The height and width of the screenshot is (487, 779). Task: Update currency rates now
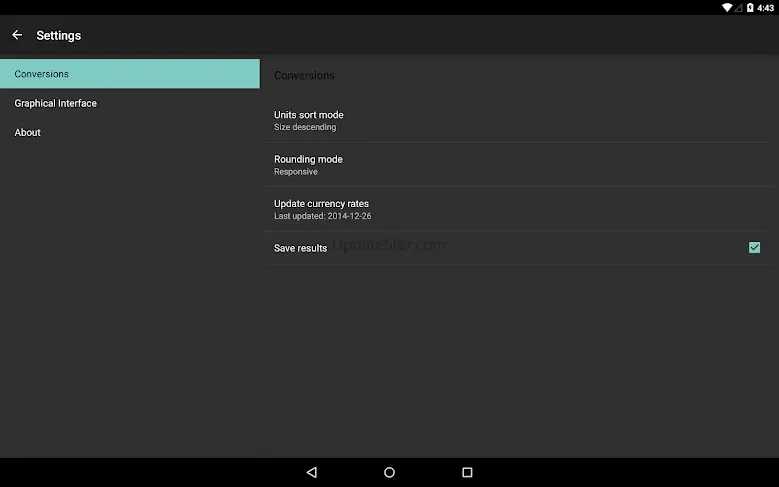coord(518,209)
